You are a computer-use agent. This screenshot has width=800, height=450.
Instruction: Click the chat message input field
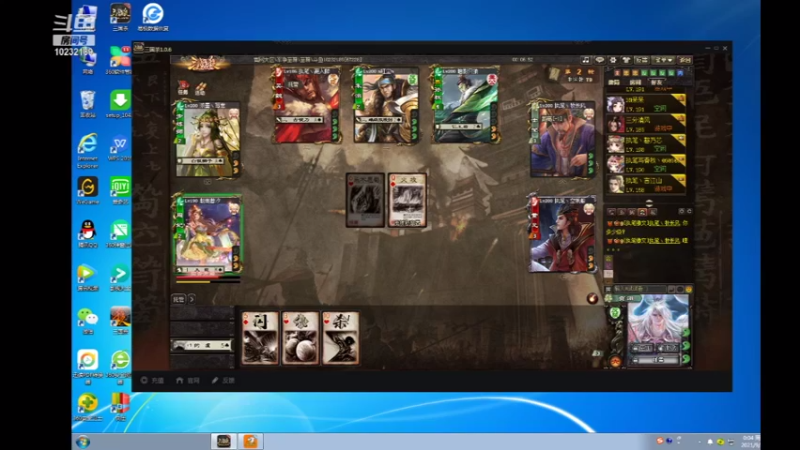click(x=640, y=289)
